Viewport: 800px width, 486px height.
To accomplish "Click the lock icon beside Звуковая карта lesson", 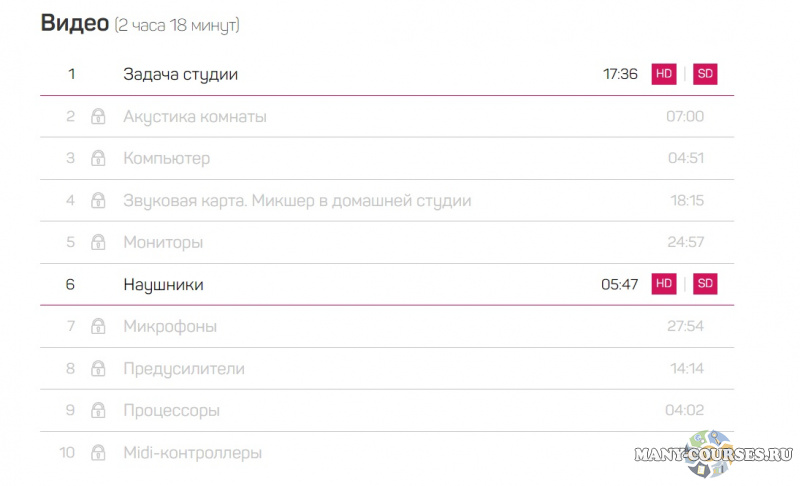I will click(99, 201).
